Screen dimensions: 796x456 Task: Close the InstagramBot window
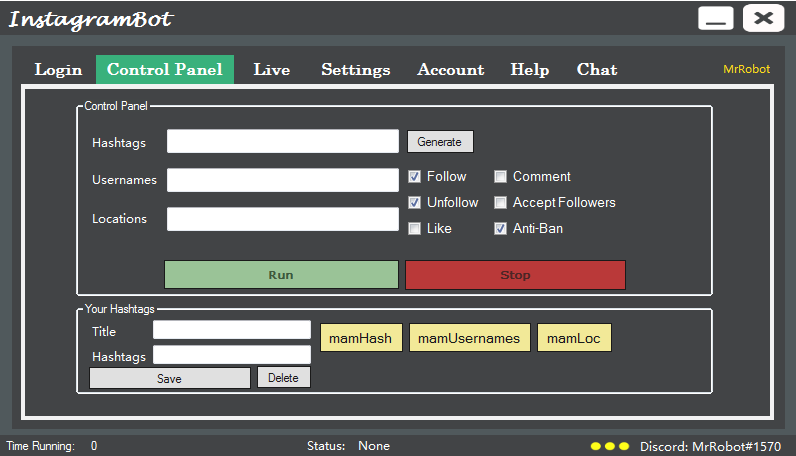click(764, 18)
